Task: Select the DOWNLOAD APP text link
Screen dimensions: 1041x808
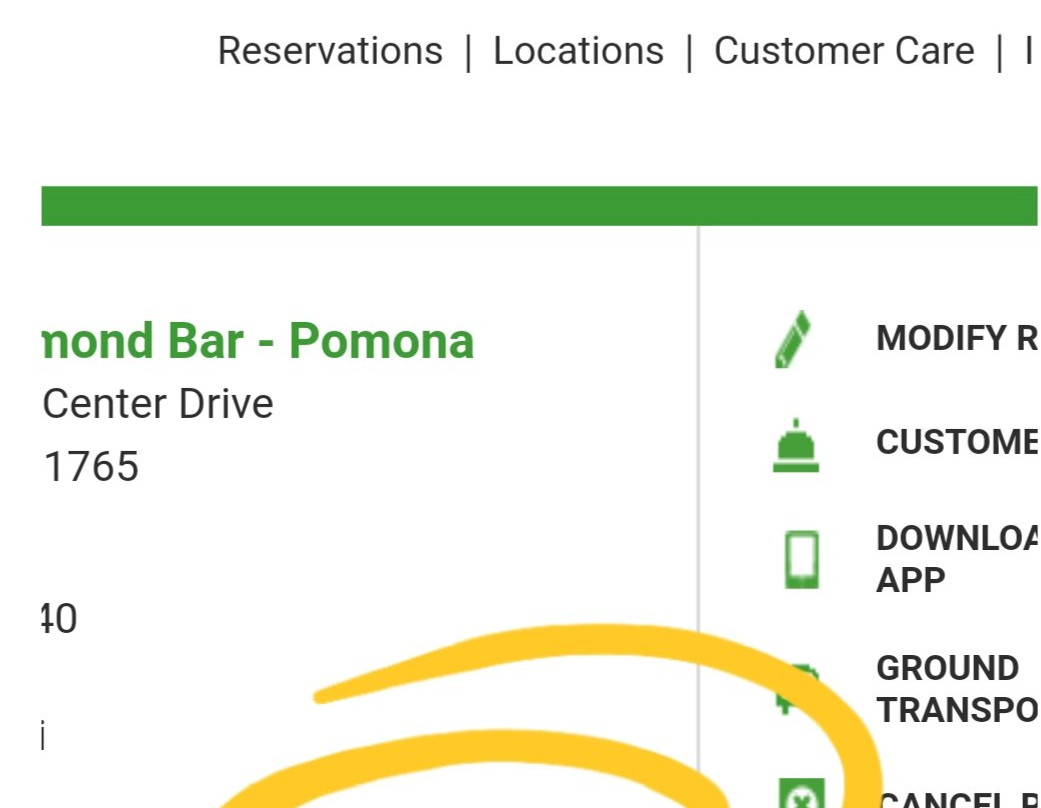Action: 955,559
